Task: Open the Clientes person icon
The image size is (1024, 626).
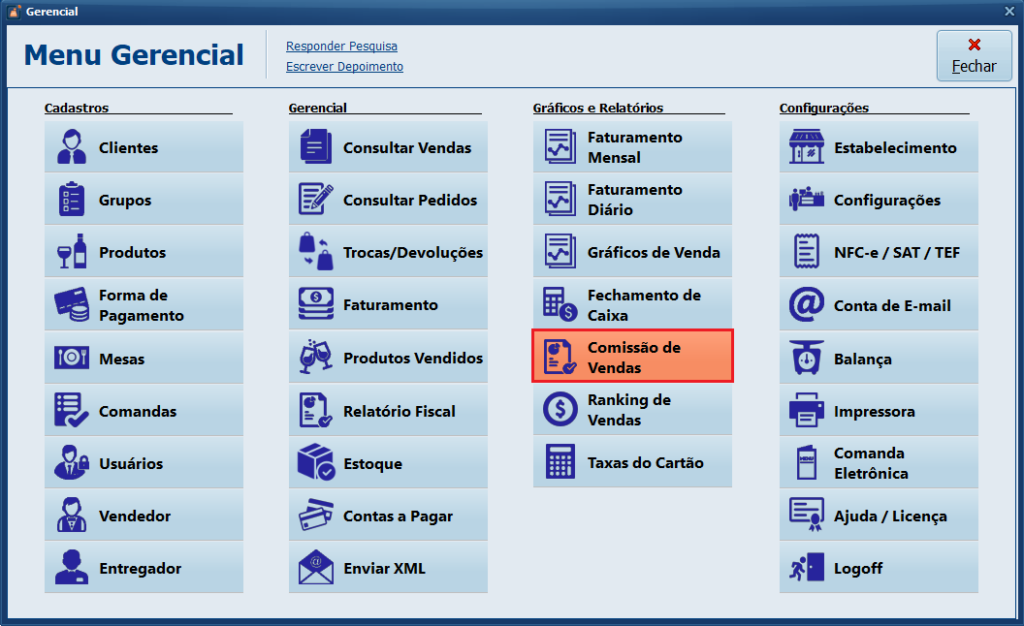Action: [x=71, y=147]
